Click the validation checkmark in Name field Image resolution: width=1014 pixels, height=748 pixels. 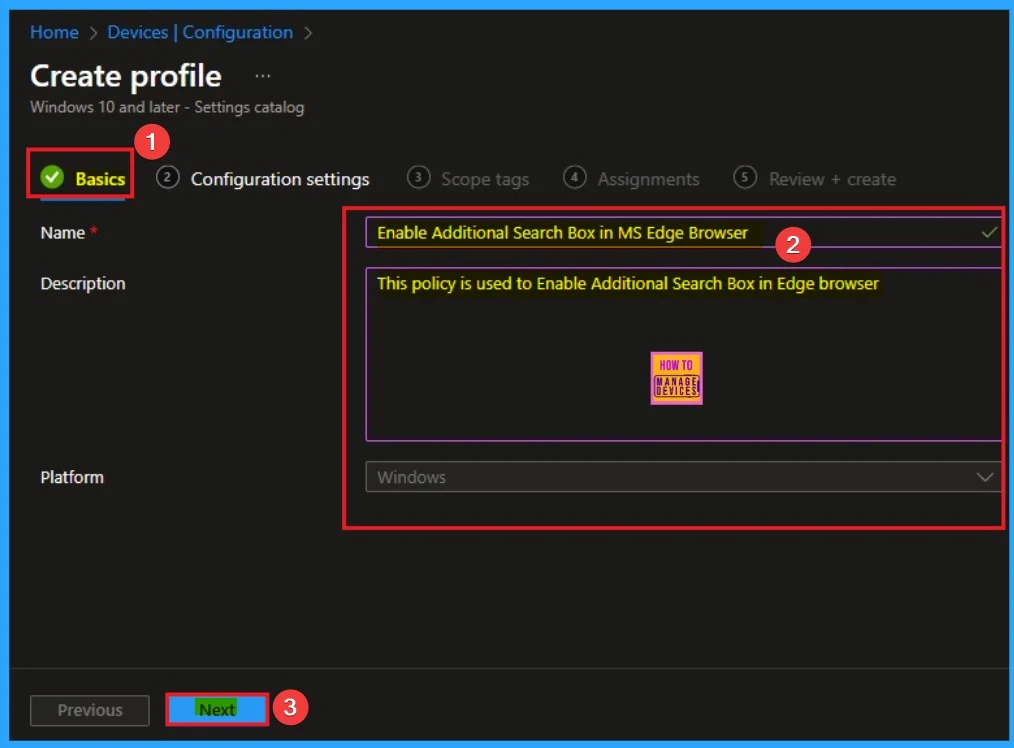(x=989, y=232)
